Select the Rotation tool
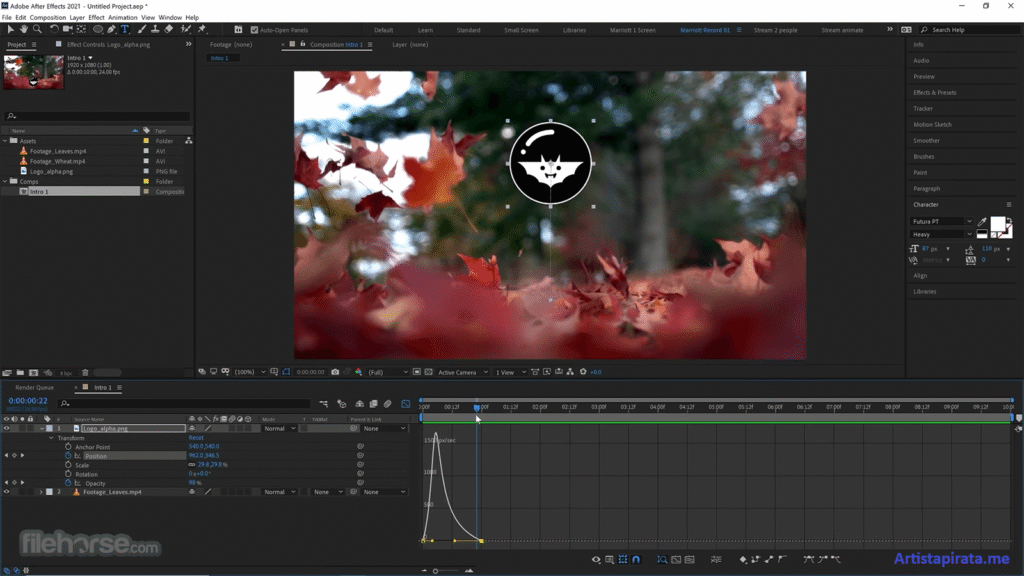Screen dimensions: 1024x576 [55, 29]
